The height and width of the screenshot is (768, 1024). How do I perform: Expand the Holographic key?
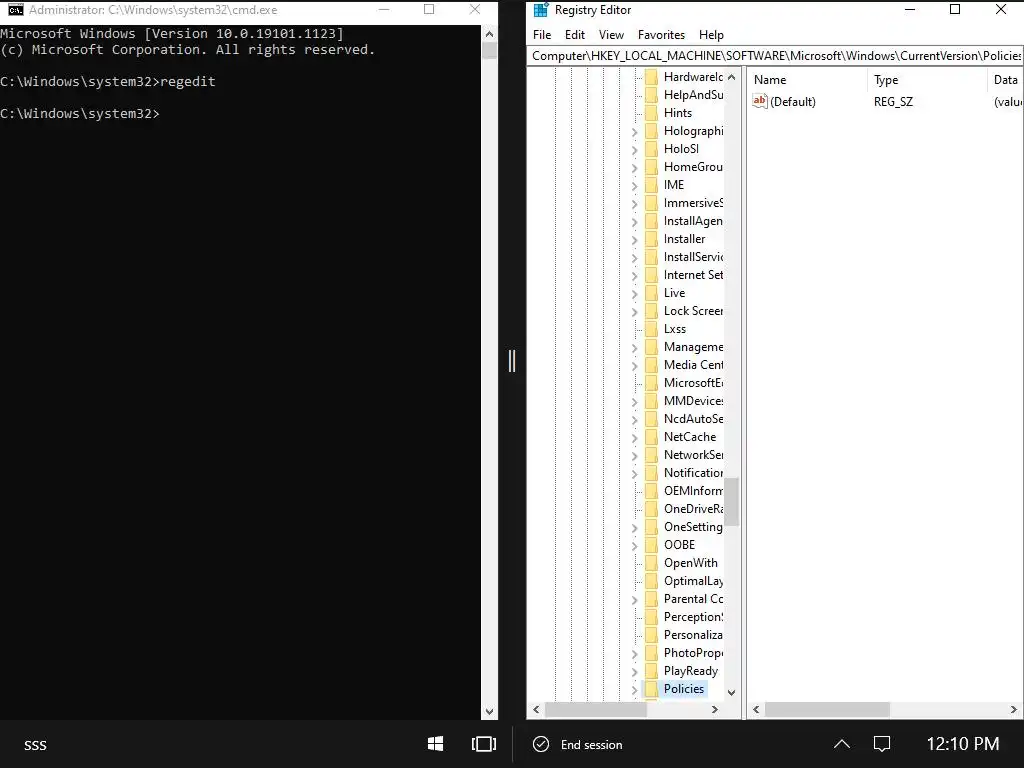(634, 131)
